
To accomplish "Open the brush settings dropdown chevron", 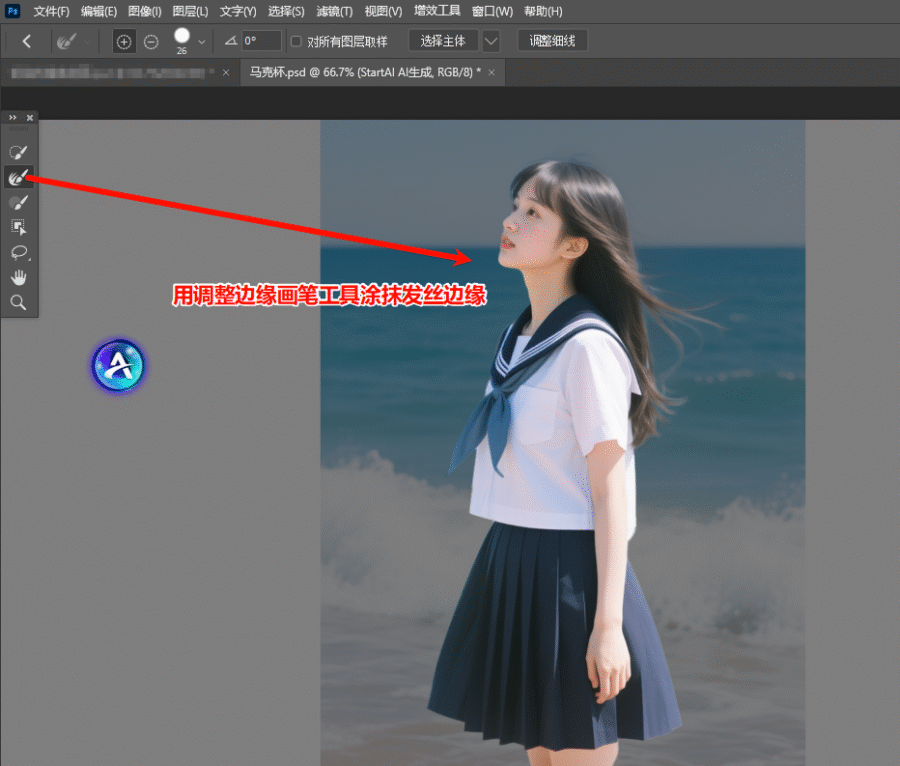I will (201, 41).
